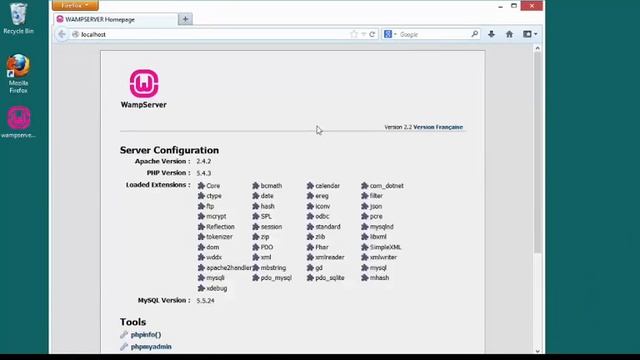This screenshot has height=360, width=640.
Task: Select Apache version value 2.4.2
Action: coord(204,161)
